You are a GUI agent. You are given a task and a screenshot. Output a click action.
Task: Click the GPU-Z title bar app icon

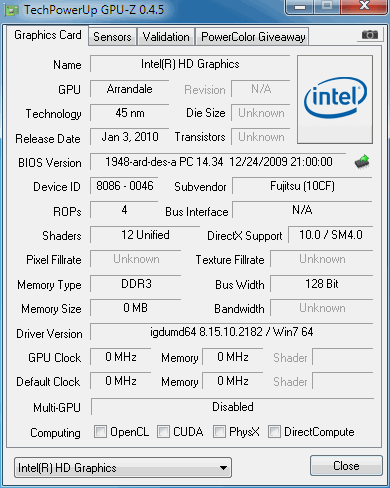point(11,10)
